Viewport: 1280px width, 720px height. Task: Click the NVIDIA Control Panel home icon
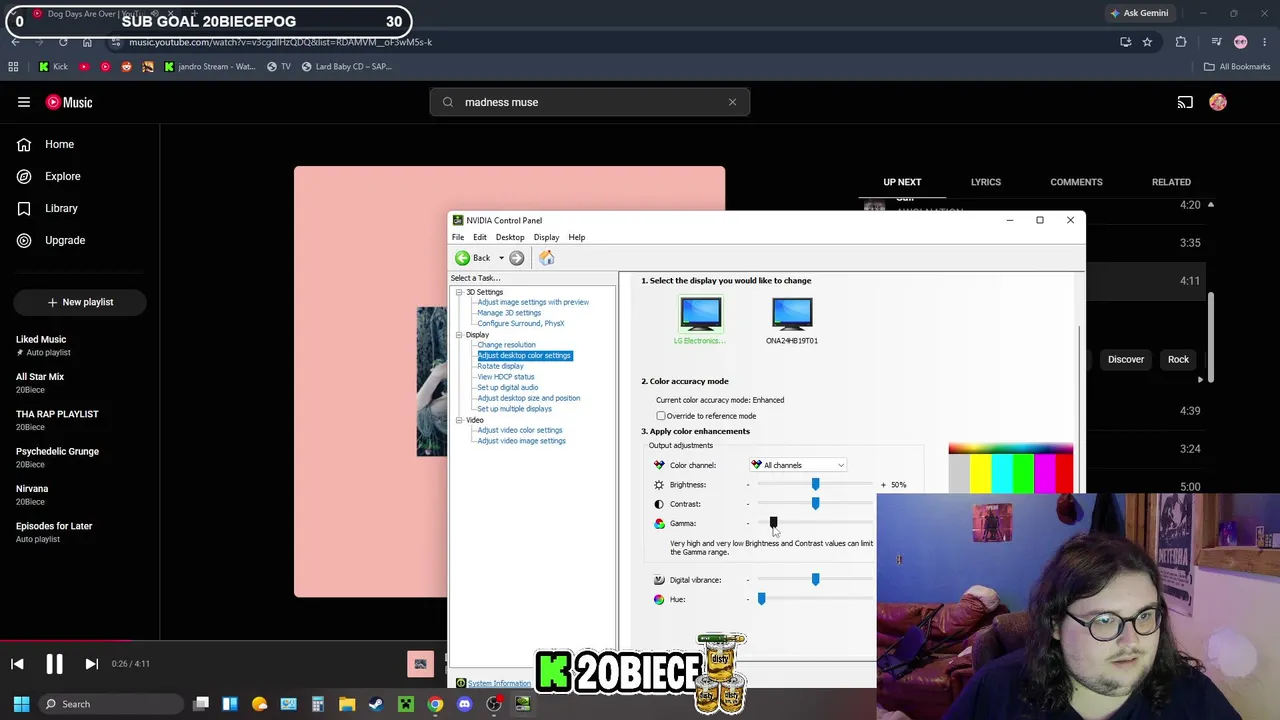[x=547, y=258]
